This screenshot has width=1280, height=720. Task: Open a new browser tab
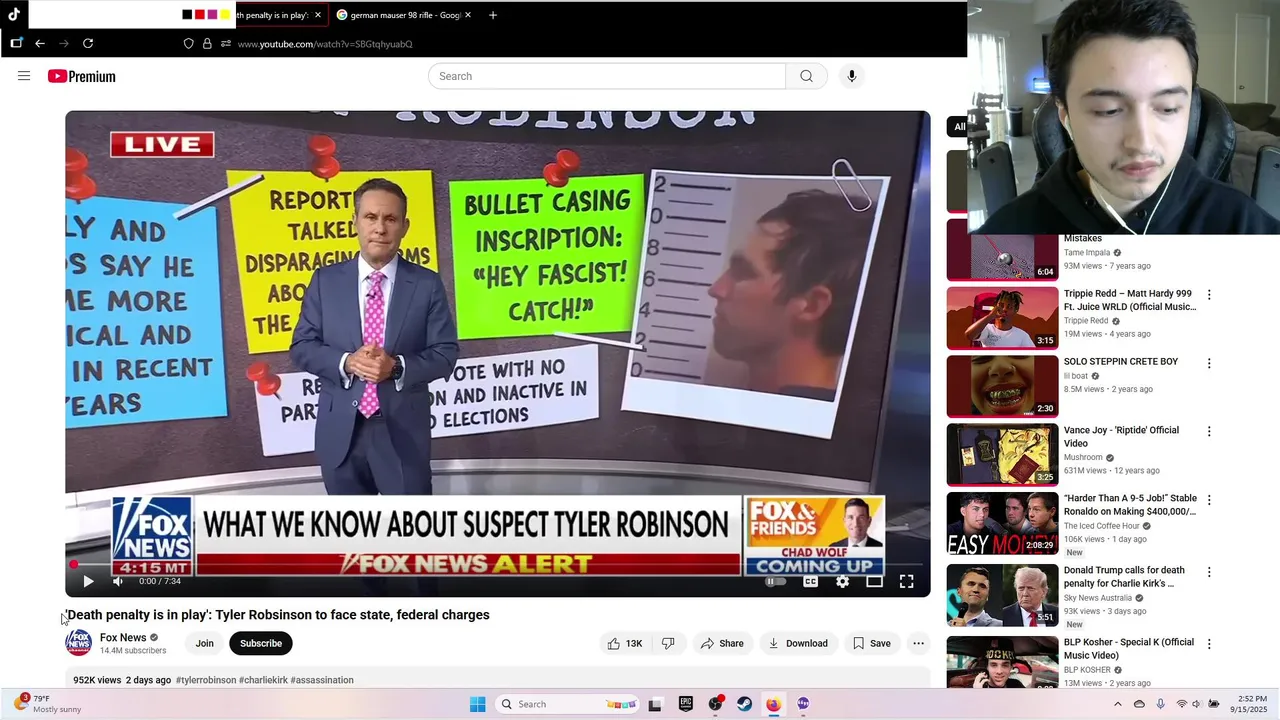pos(492,15)
